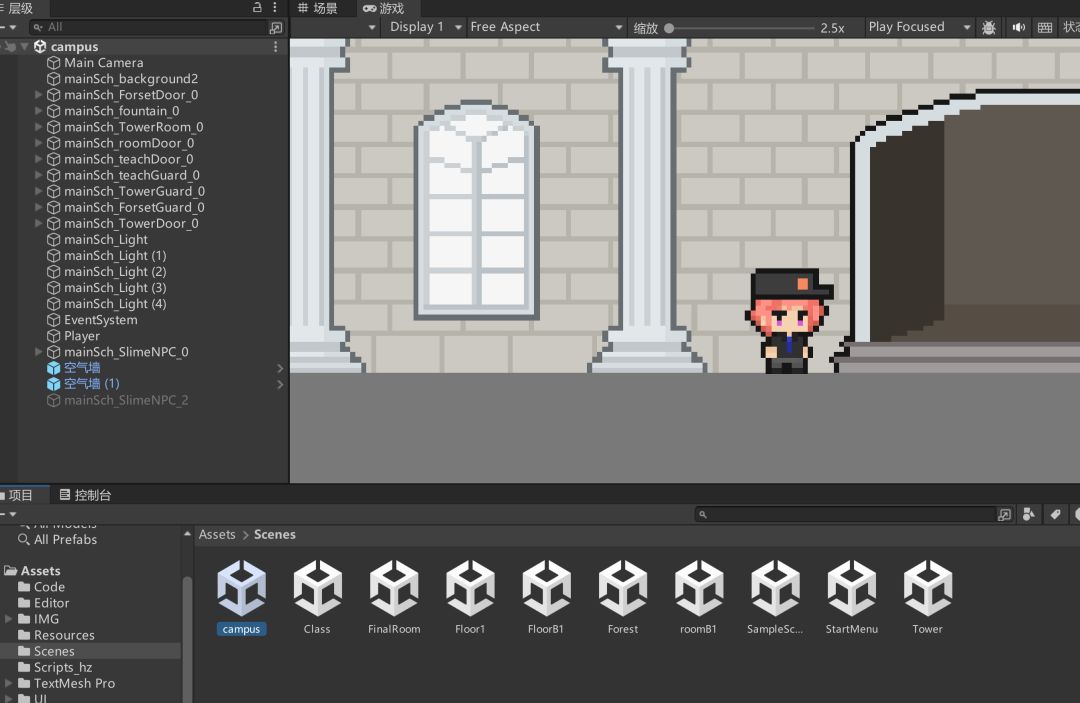Expand the IMG folder in Assets
The image size is (1080, 703).
[8, 619]
